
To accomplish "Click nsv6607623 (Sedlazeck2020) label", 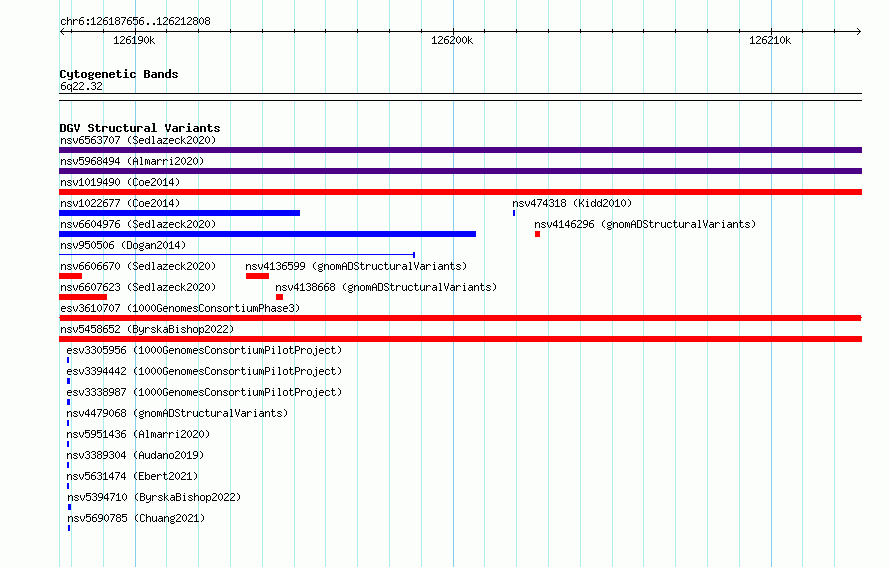I will point(138,287).
